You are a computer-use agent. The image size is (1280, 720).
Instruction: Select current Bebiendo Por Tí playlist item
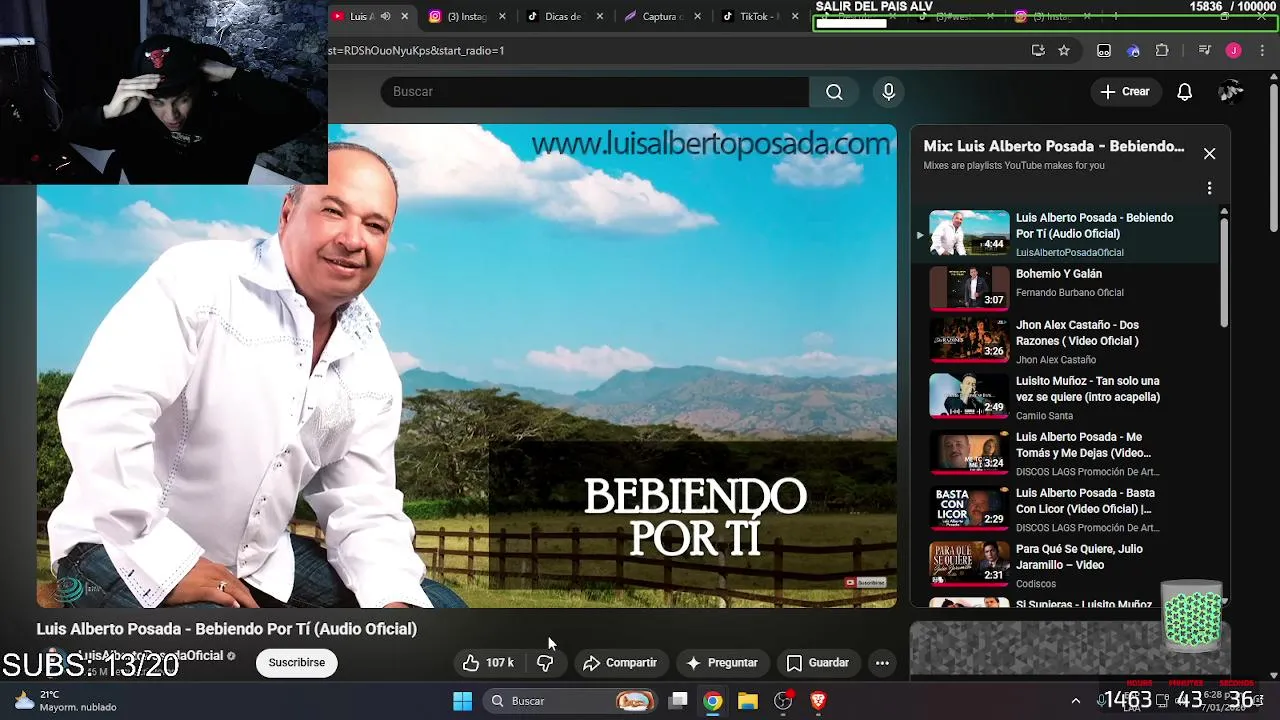click(1065, 235)
